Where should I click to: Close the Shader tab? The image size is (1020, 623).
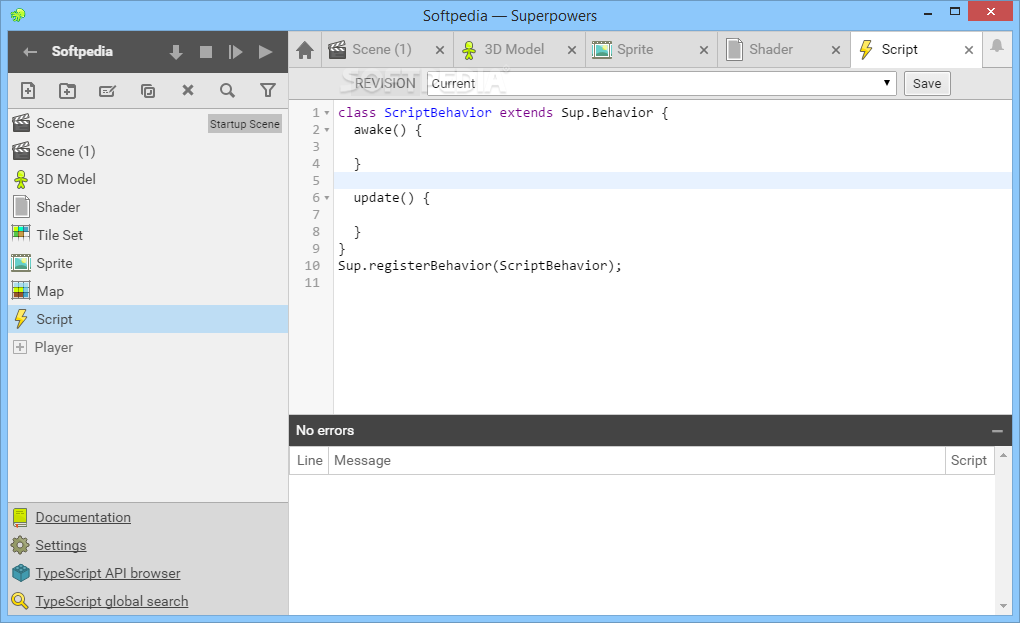point(836,50)
